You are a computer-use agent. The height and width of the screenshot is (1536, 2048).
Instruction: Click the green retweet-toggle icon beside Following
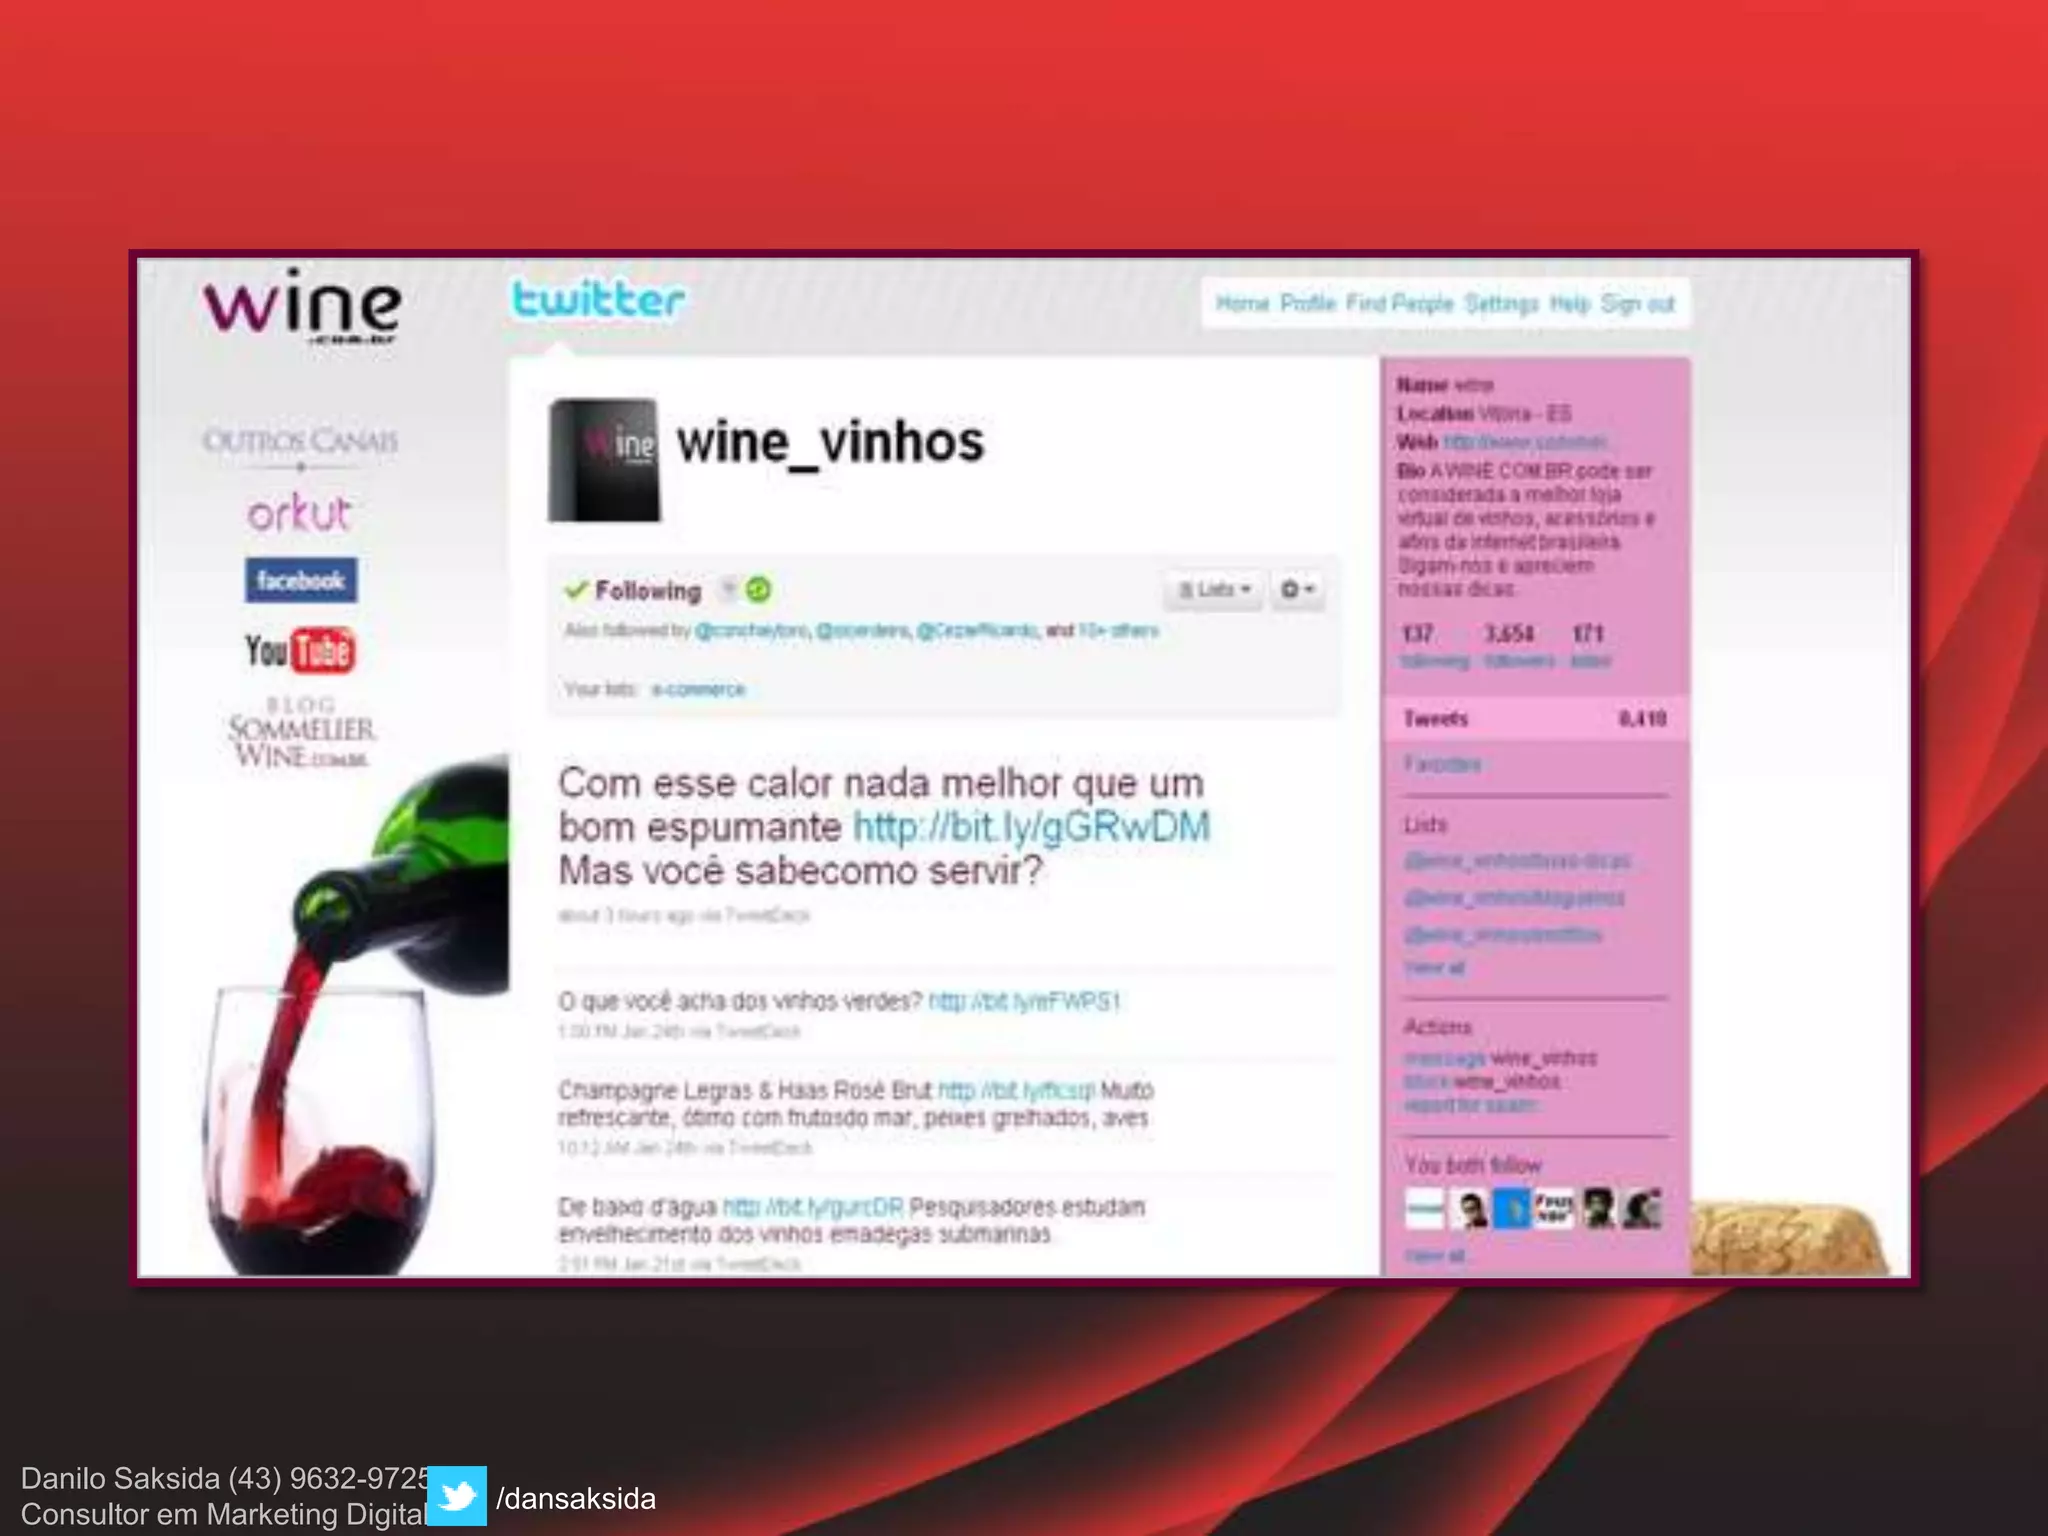pyautogui.click(x=760, y=590)
